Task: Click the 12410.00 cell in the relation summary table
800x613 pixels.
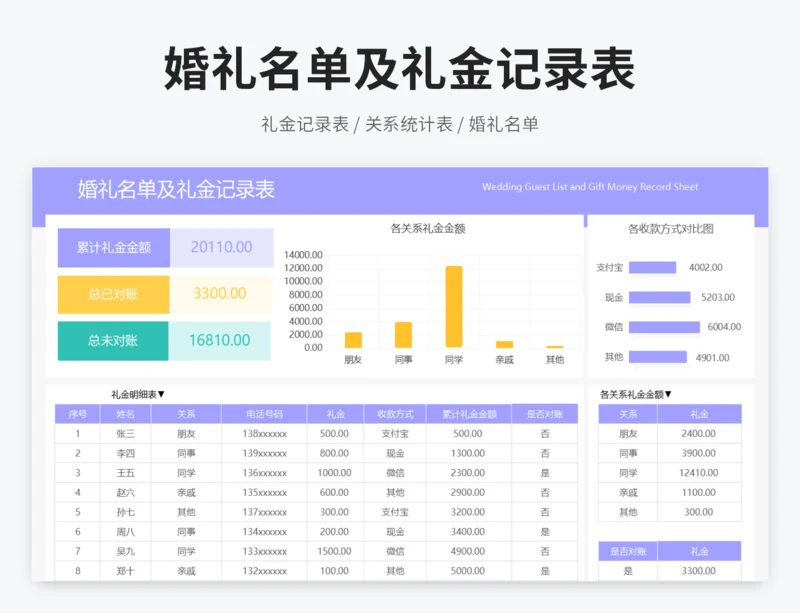Action: point(699,473)
